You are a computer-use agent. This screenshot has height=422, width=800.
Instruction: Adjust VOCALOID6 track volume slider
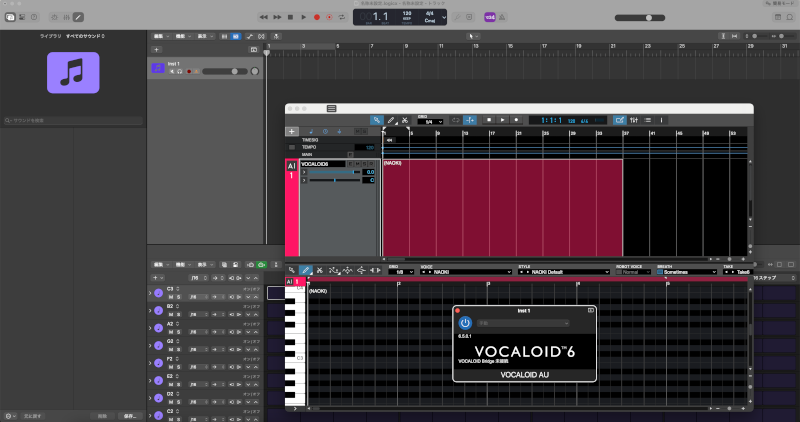point(334,172)
